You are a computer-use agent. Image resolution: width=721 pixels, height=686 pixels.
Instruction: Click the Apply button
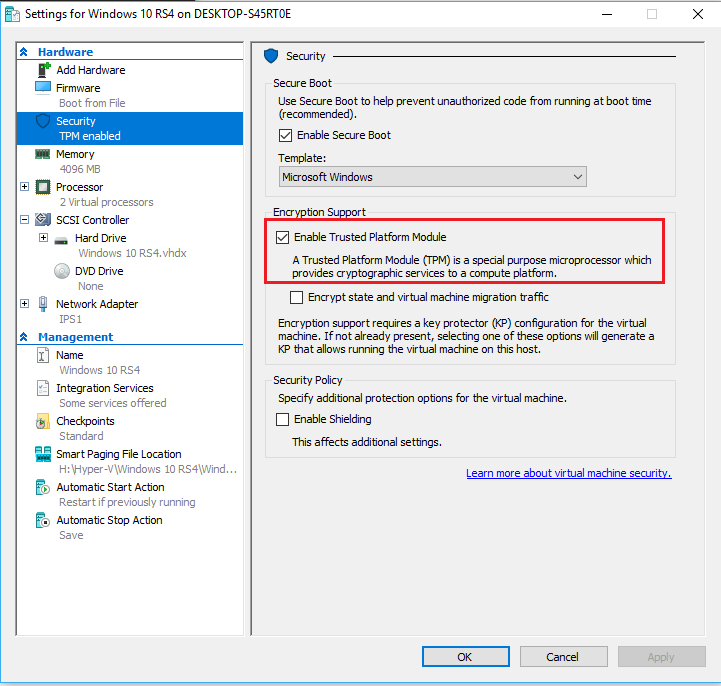pyautogui.click(x=661, y=657)
